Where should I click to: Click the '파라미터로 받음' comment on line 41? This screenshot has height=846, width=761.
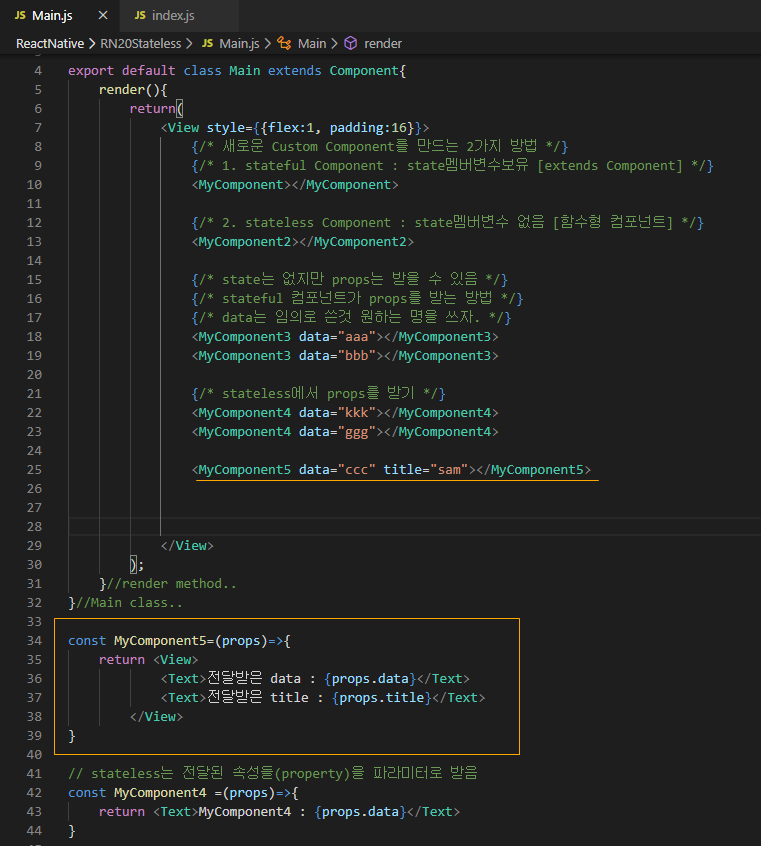tap(425, 773)
